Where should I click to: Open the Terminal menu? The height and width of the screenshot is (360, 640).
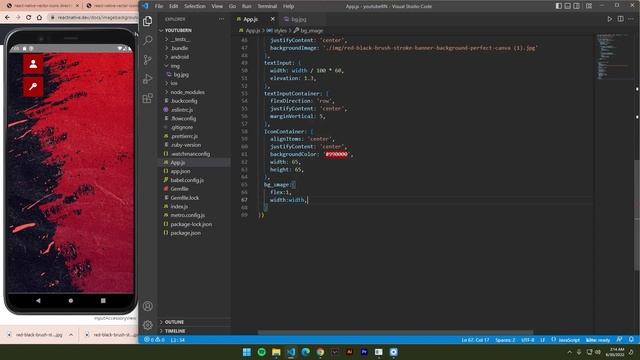pos(267,6)
